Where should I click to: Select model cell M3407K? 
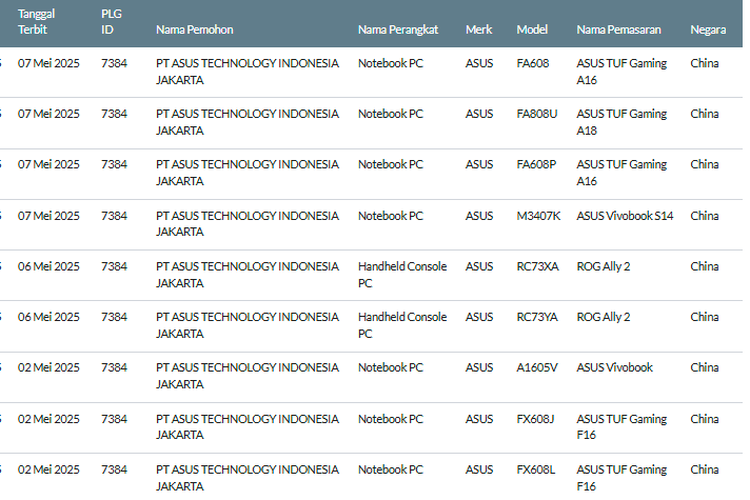pyautogui.click(x=539, y=216)
